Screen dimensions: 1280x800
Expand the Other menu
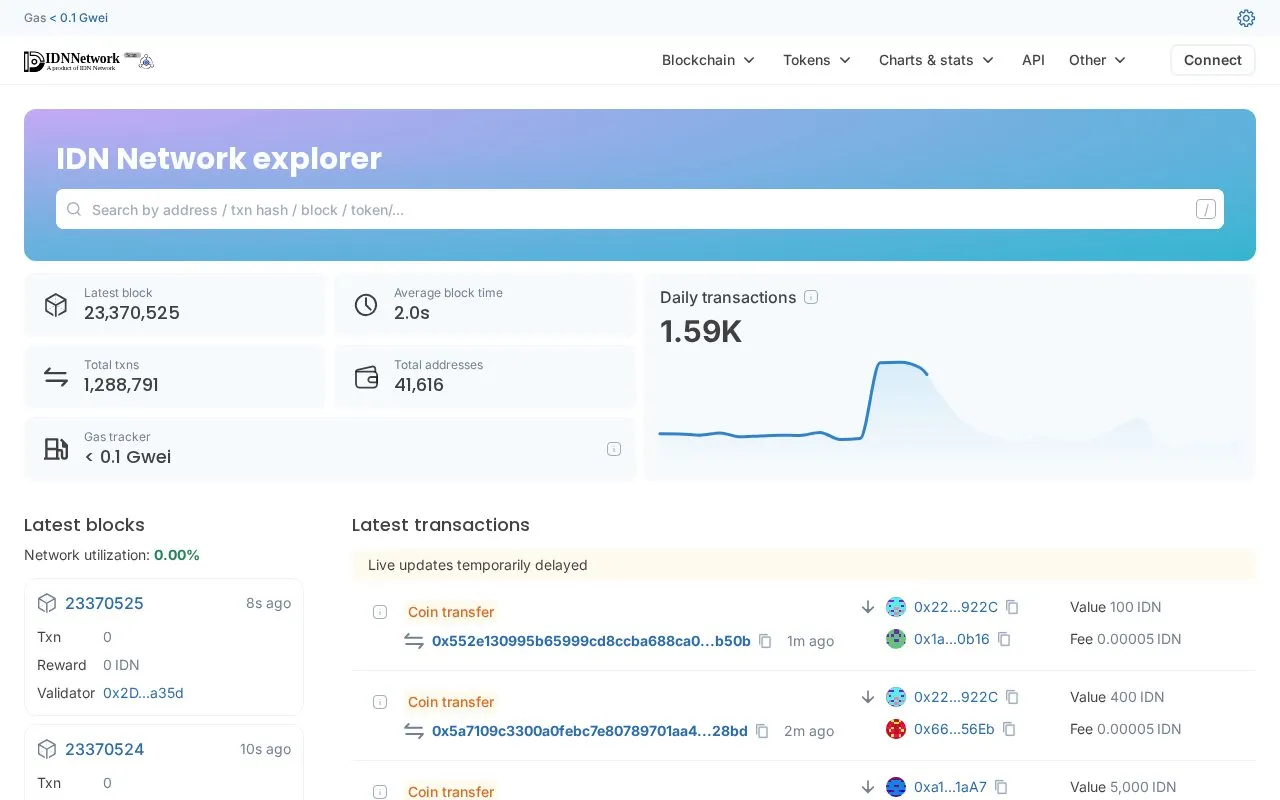pyautogui.click(x=1098, y=60)
